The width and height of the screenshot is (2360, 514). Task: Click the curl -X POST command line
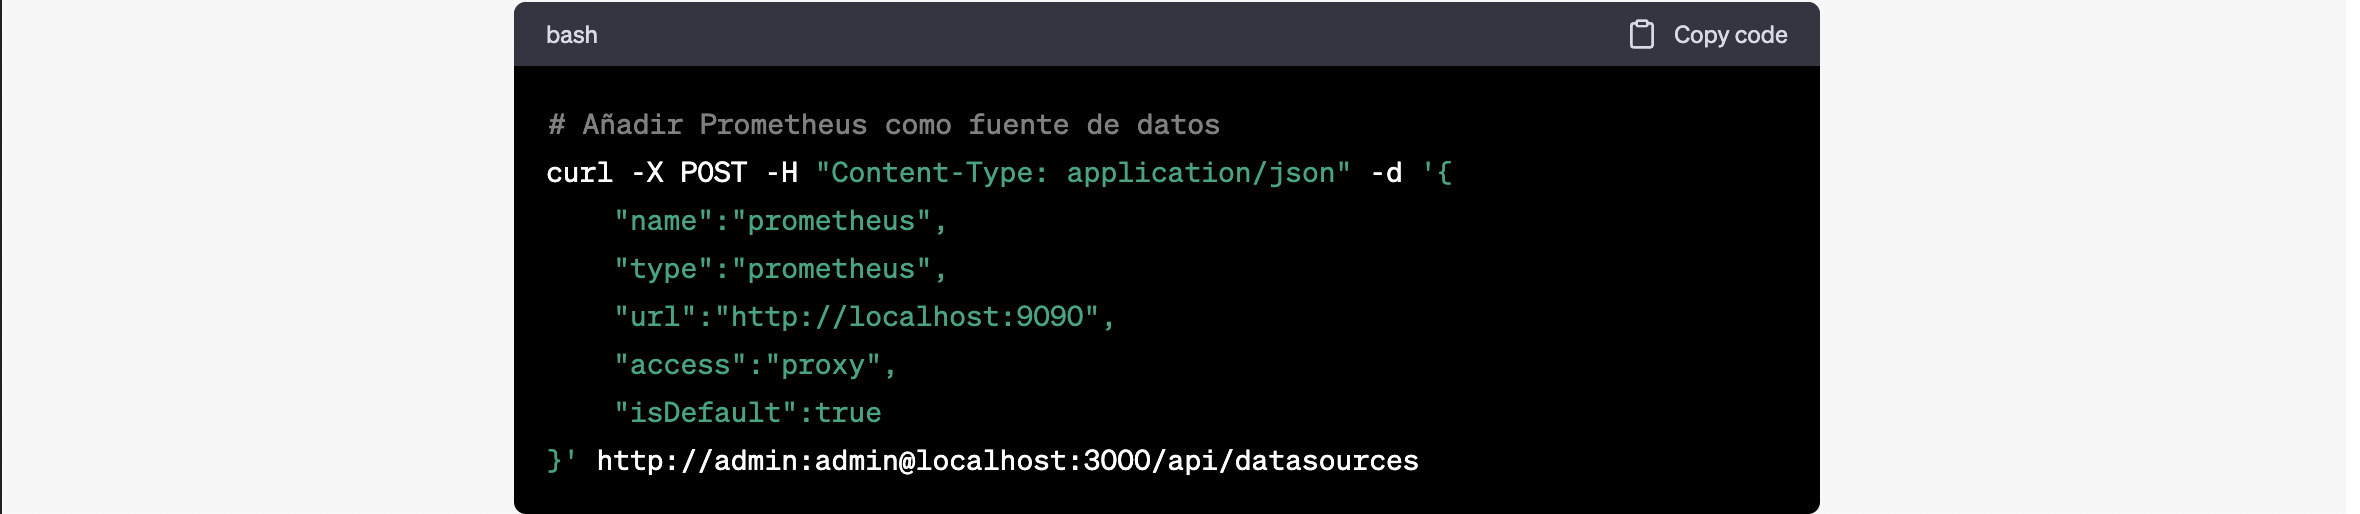point(999,173)
